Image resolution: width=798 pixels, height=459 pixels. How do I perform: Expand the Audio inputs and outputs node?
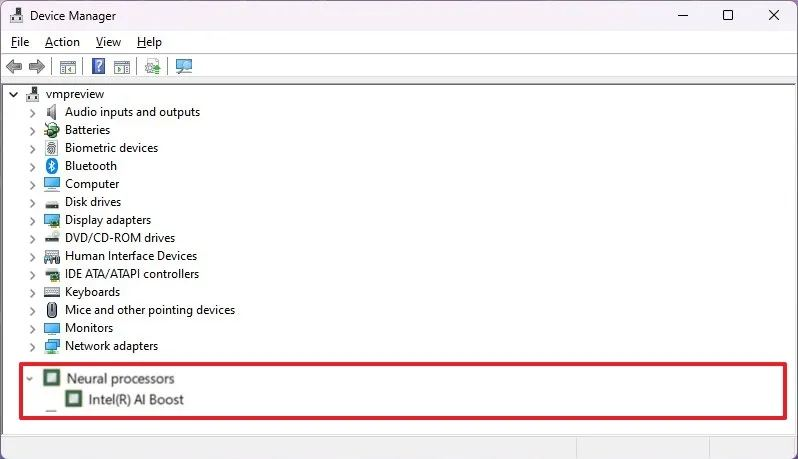pyautogui.click(x=32, y=112)
